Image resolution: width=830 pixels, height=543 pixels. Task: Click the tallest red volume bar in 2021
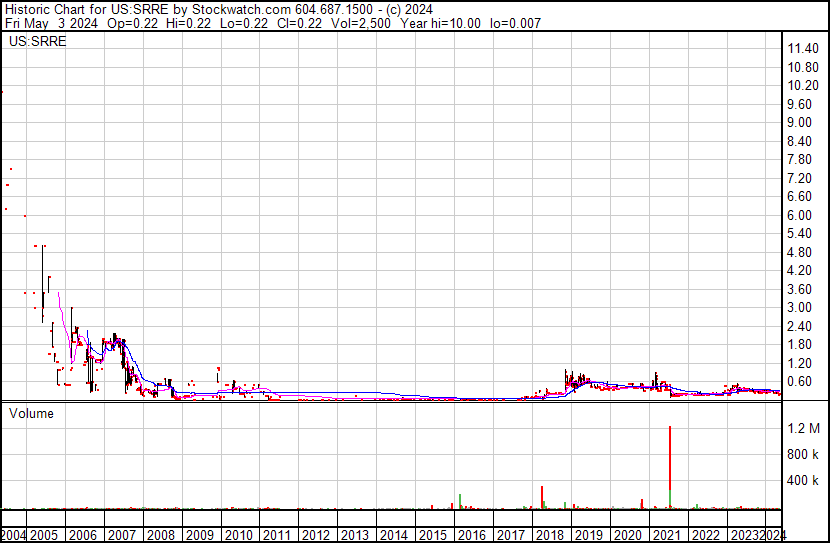669,468
